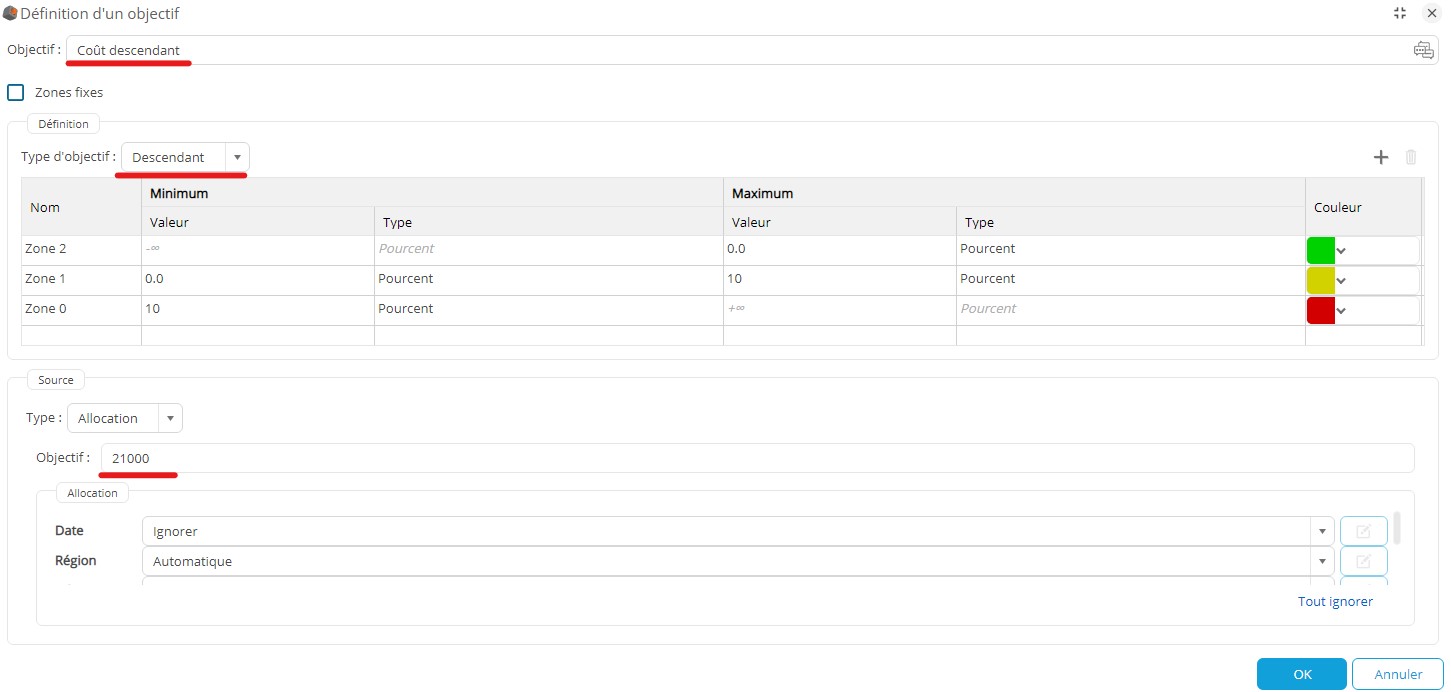This screenshot has width=1451, height=692.
Task: Open the translation icon in Objectif field
Action: pos(1423,51)
